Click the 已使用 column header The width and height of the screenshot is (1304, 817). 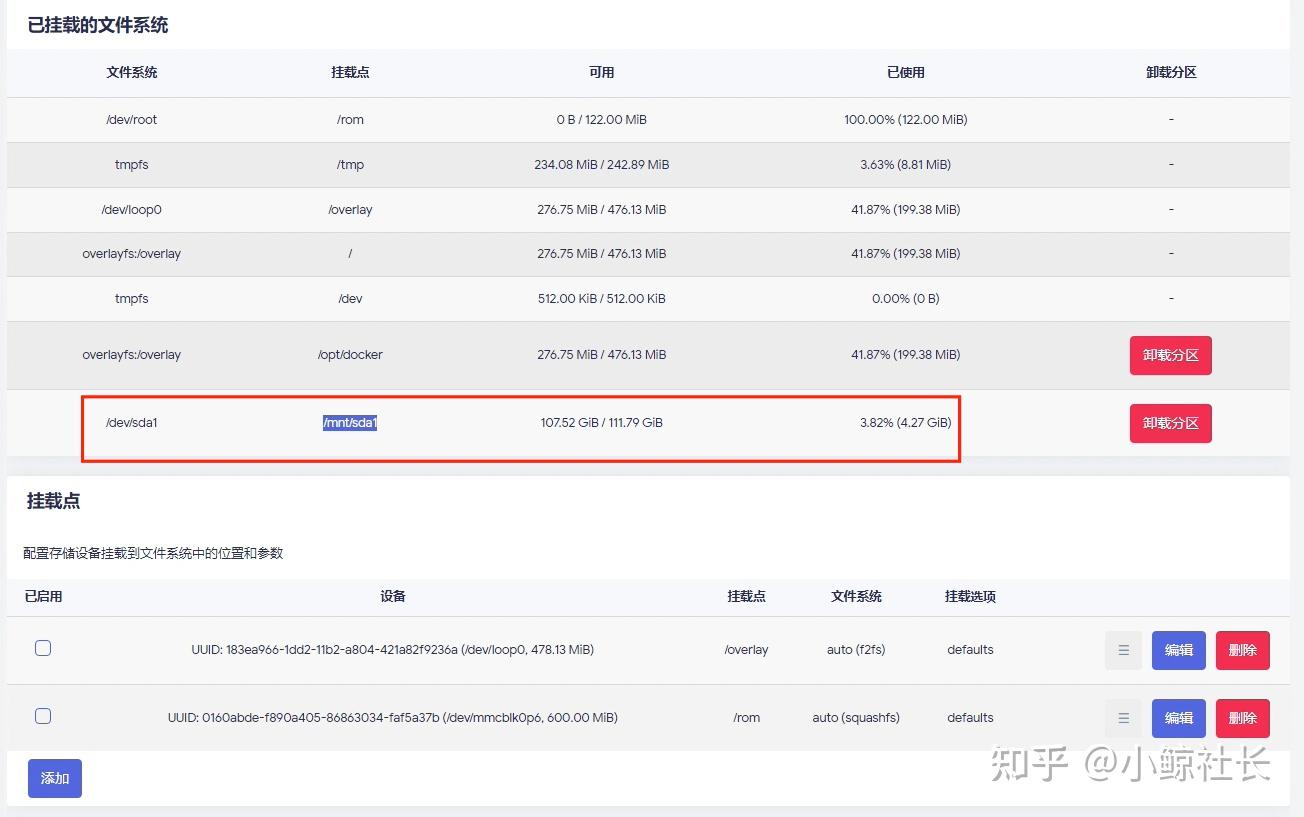click(905, 71)
